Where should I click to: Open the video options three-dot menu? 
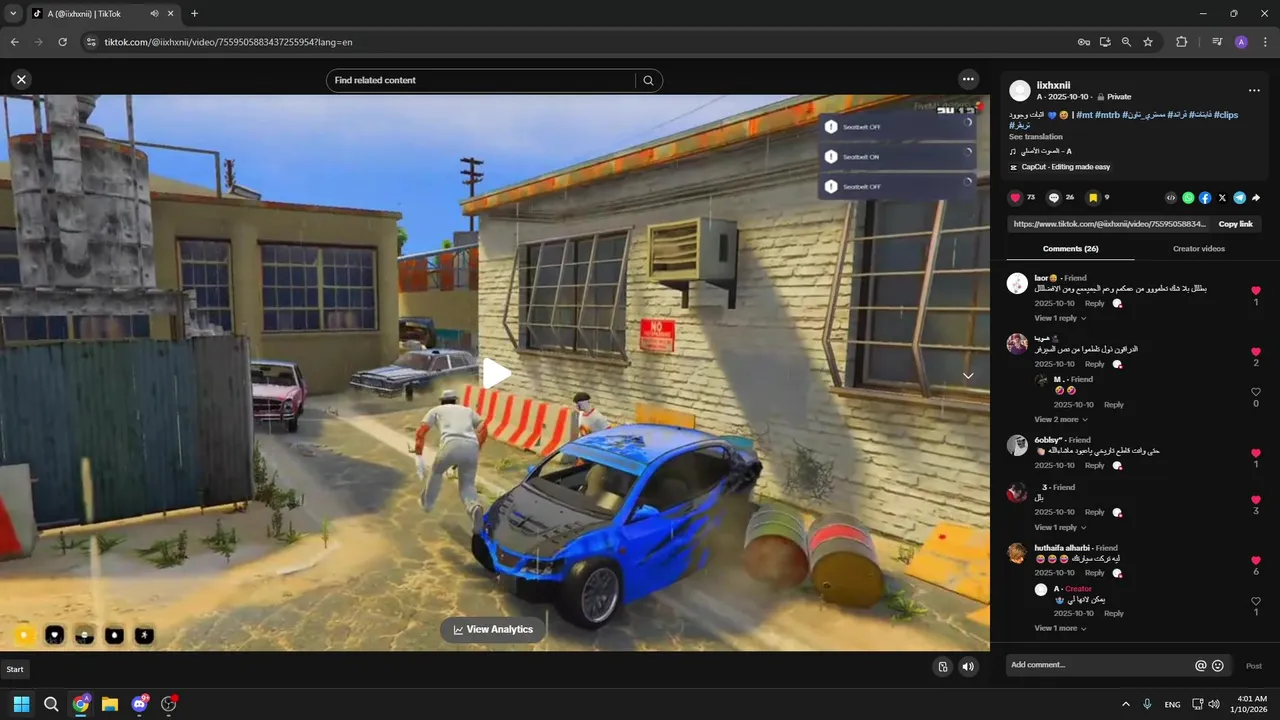tap(968, 79)
